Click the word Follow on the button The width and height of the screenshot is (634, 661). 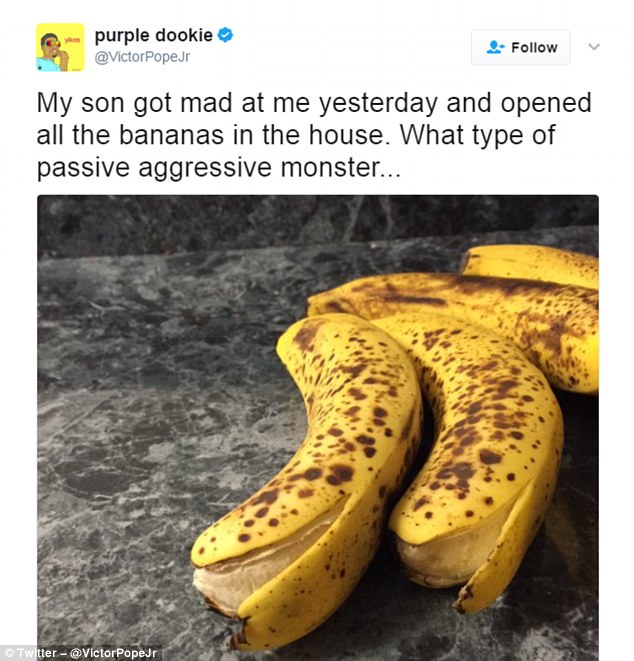[534, 48]
